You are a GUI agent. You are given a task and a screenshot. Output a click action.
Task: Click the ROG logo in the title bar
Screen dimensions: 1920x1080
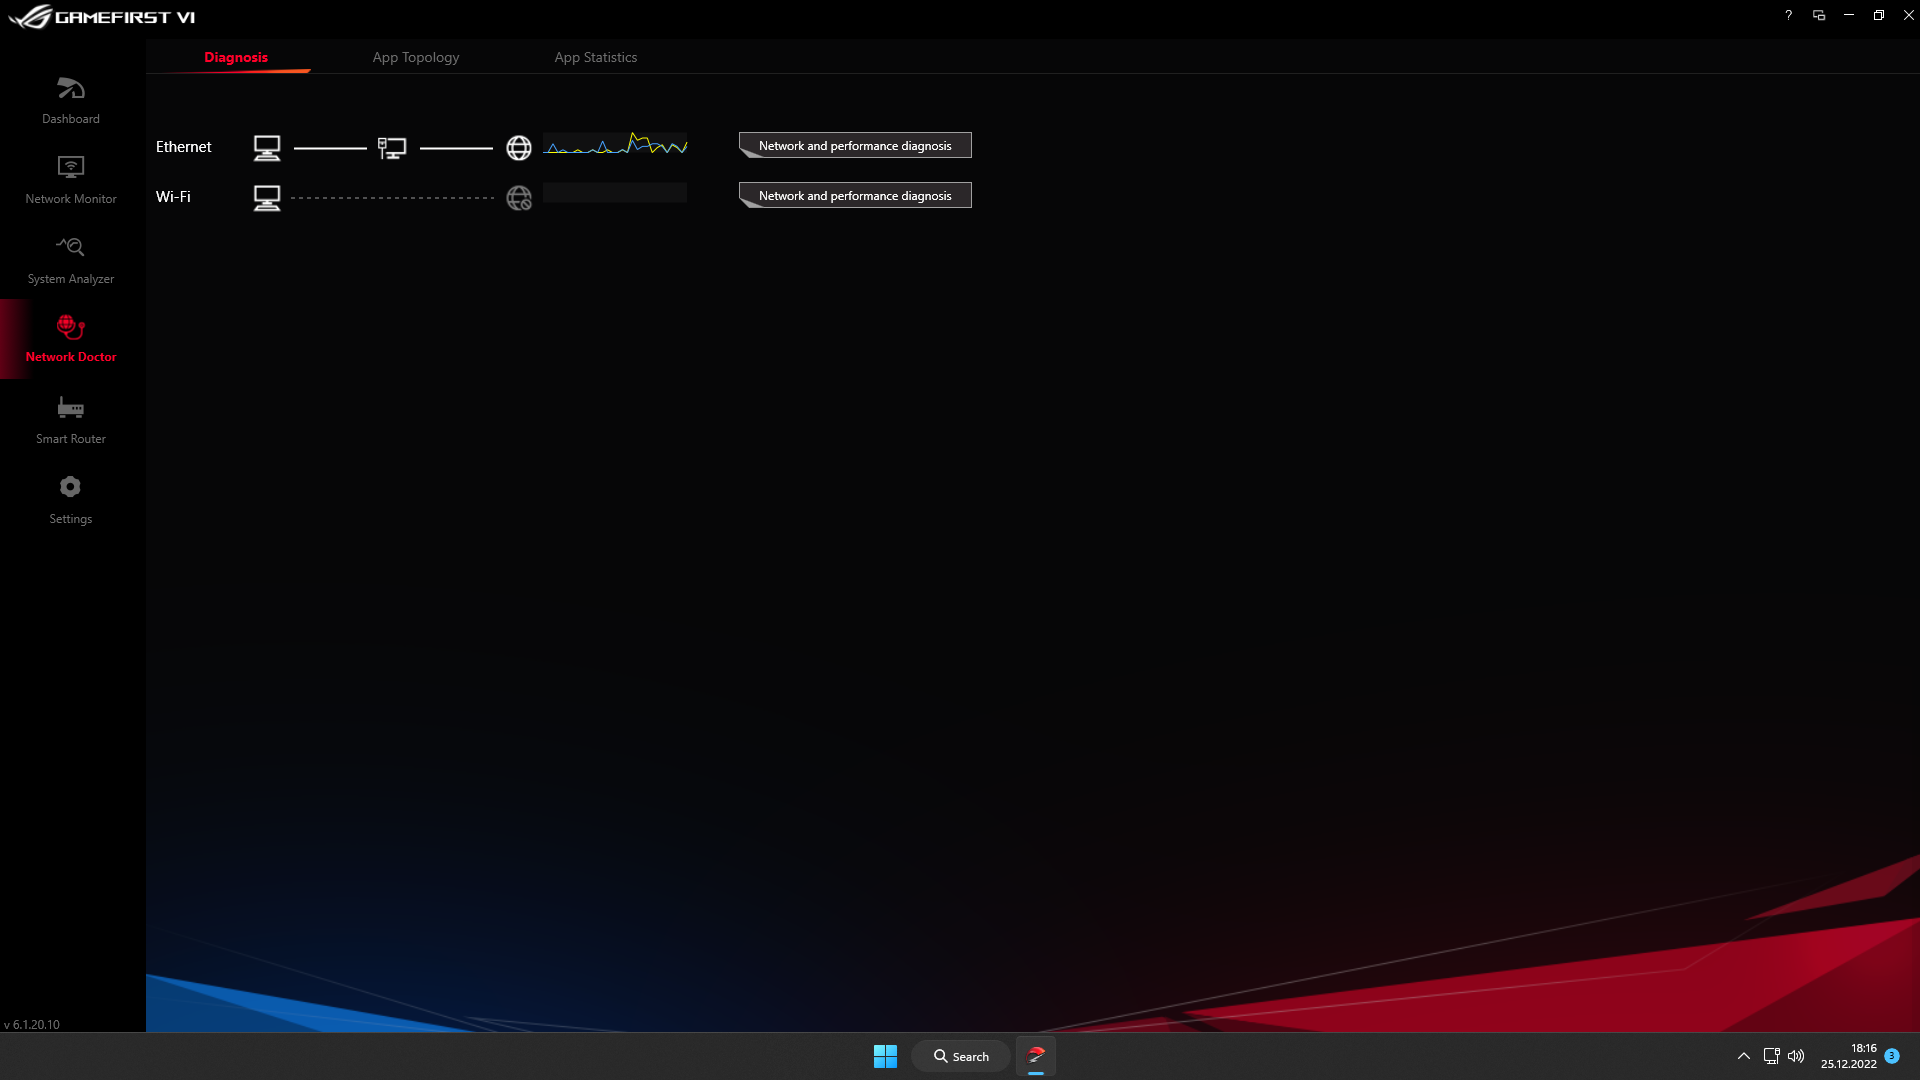click(30, 16)
